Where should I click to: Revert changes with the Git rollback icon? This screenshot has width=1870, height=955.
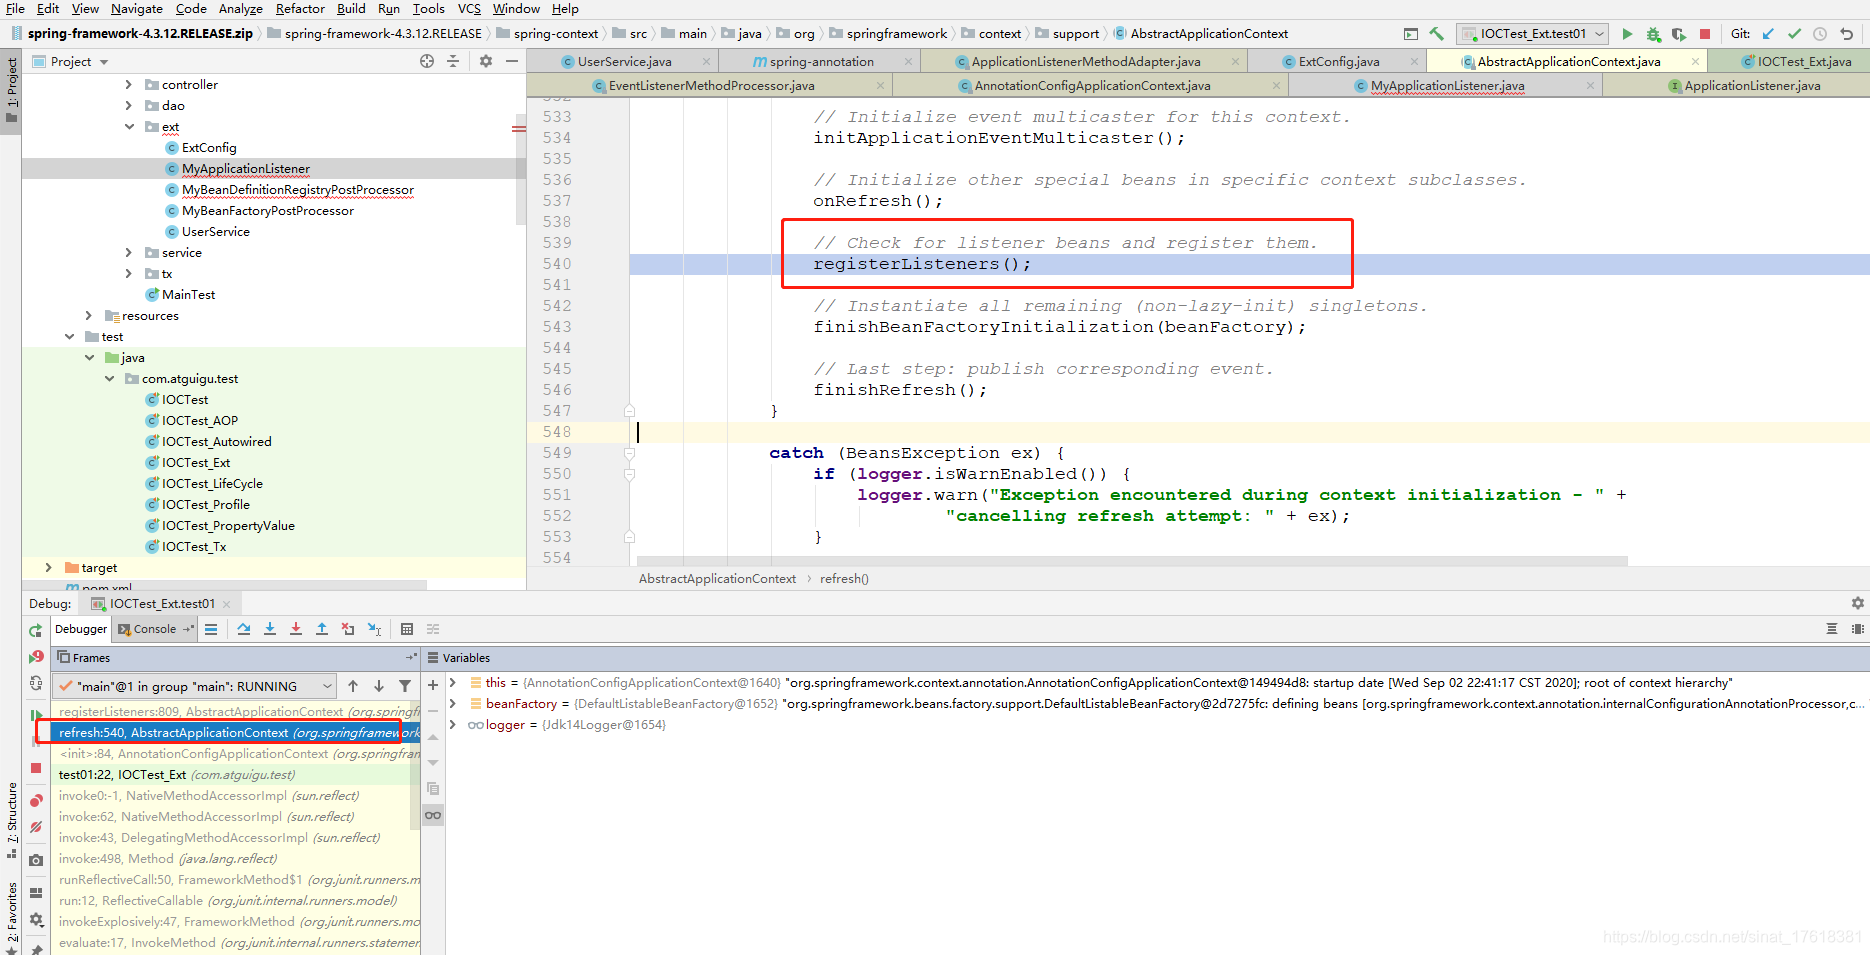click(1846, 34)
